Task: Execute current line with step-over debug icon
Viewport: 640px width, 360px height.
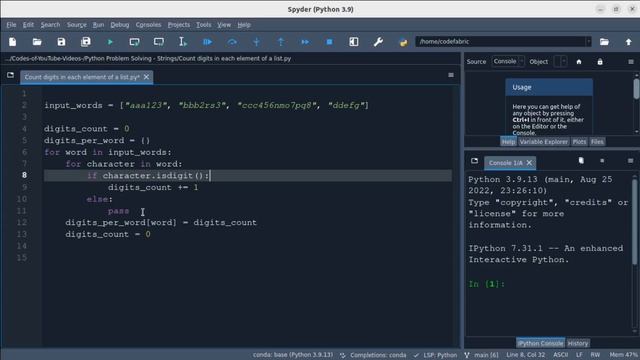Action: click(232, 42)
